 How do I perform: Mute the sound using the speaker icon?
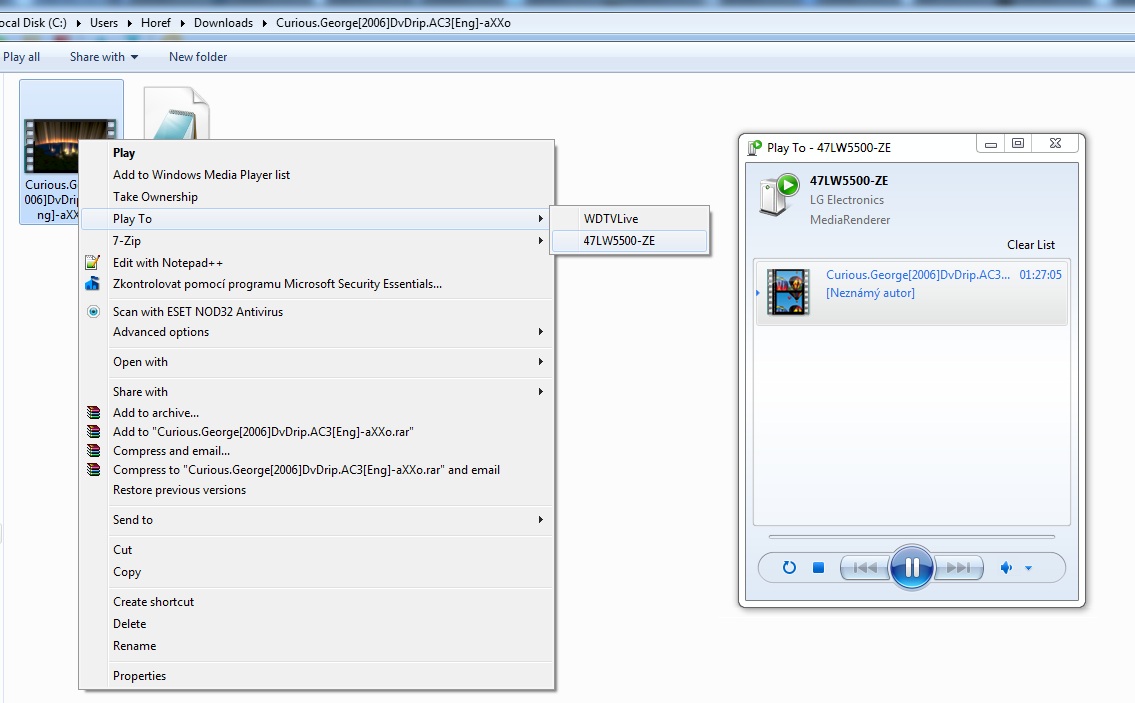tap(1006, 568)
